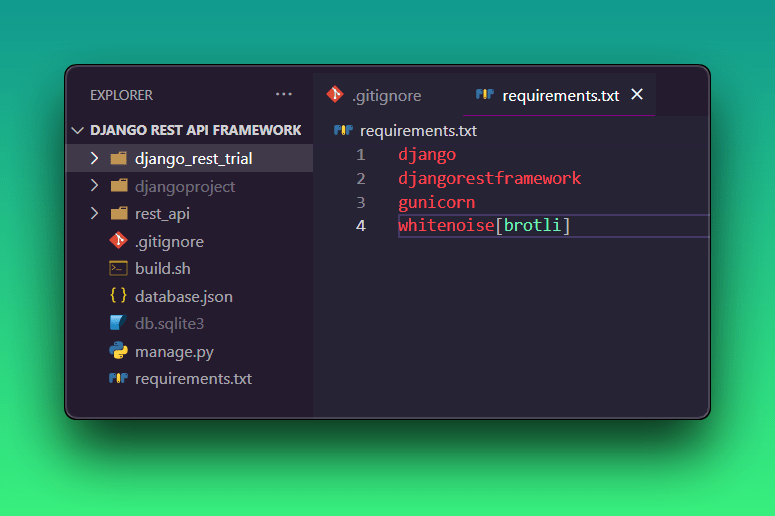Place cursor on 'django' line text

427,155
